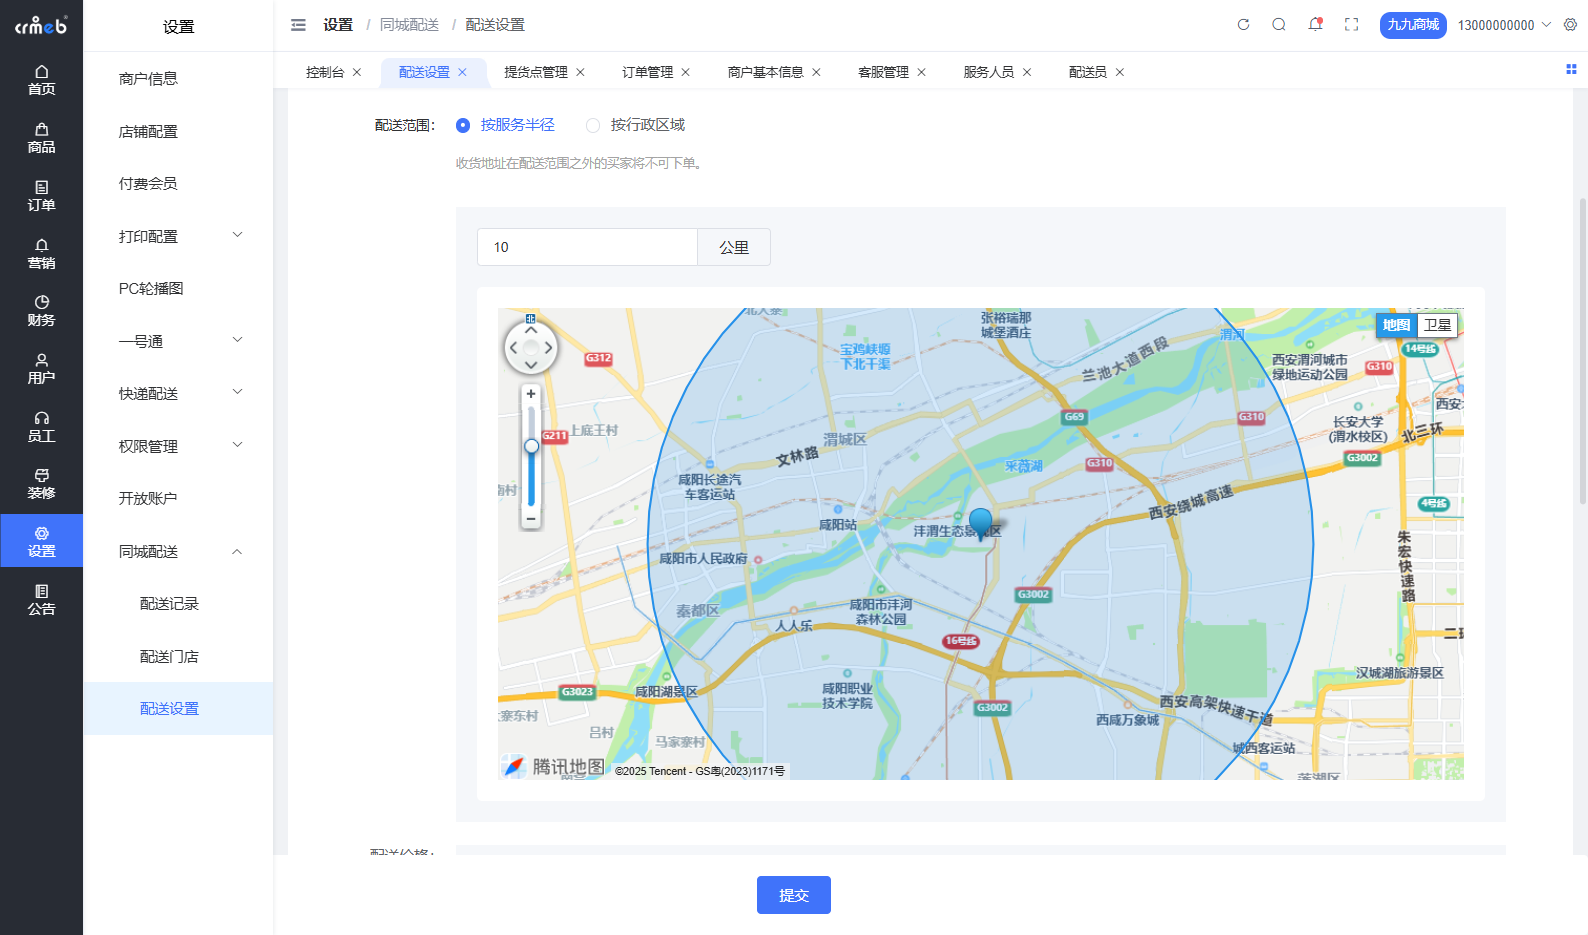
Task: Select 按行政区域 radio option
Action: point(636,125)
